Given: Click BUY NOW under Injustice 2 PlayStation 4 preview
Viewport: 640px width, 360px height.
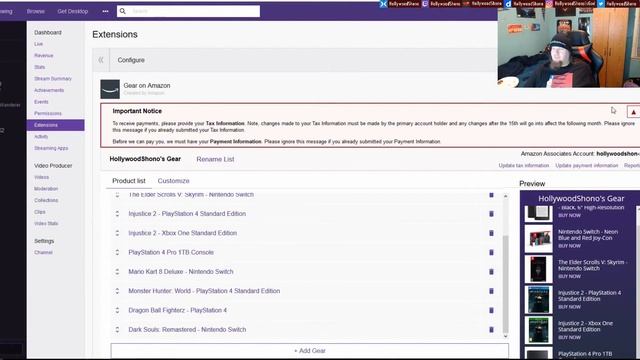Looking at the screenshot, I should pyautogui.click(x=569, y=307).
